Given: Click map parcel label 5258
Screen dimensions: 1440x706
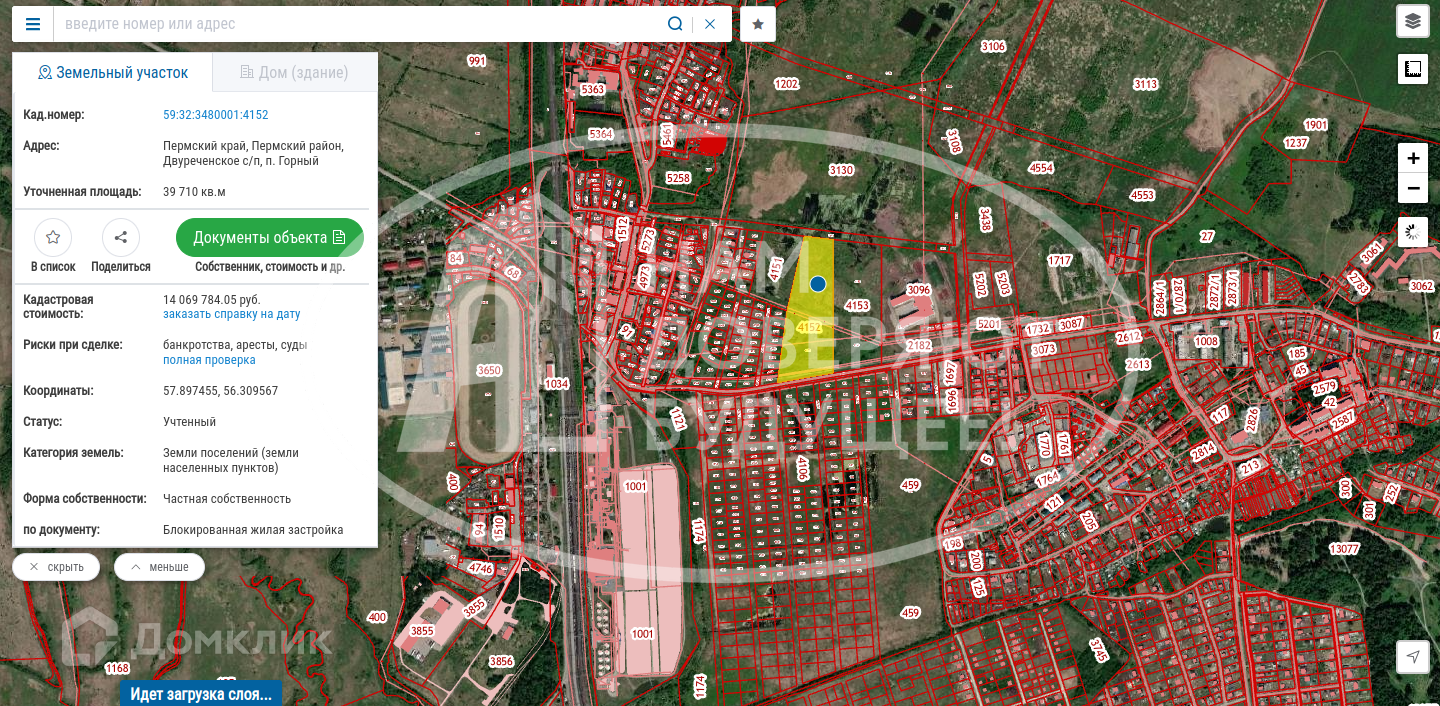Looking at the screenshot, I should (678, 178).
